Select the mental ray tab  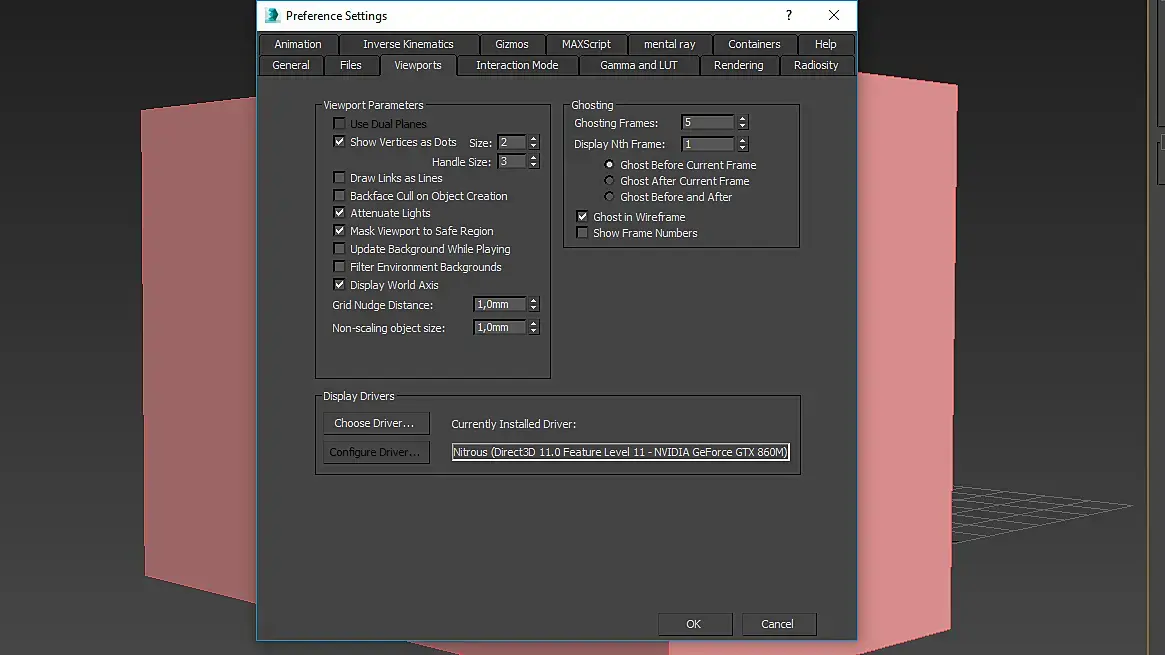point(669,44)
